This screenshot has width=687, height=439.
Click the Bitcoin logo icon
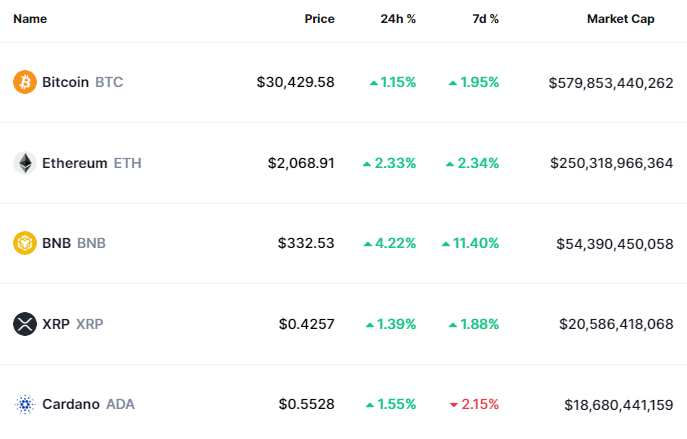click(x=25, y=82)
